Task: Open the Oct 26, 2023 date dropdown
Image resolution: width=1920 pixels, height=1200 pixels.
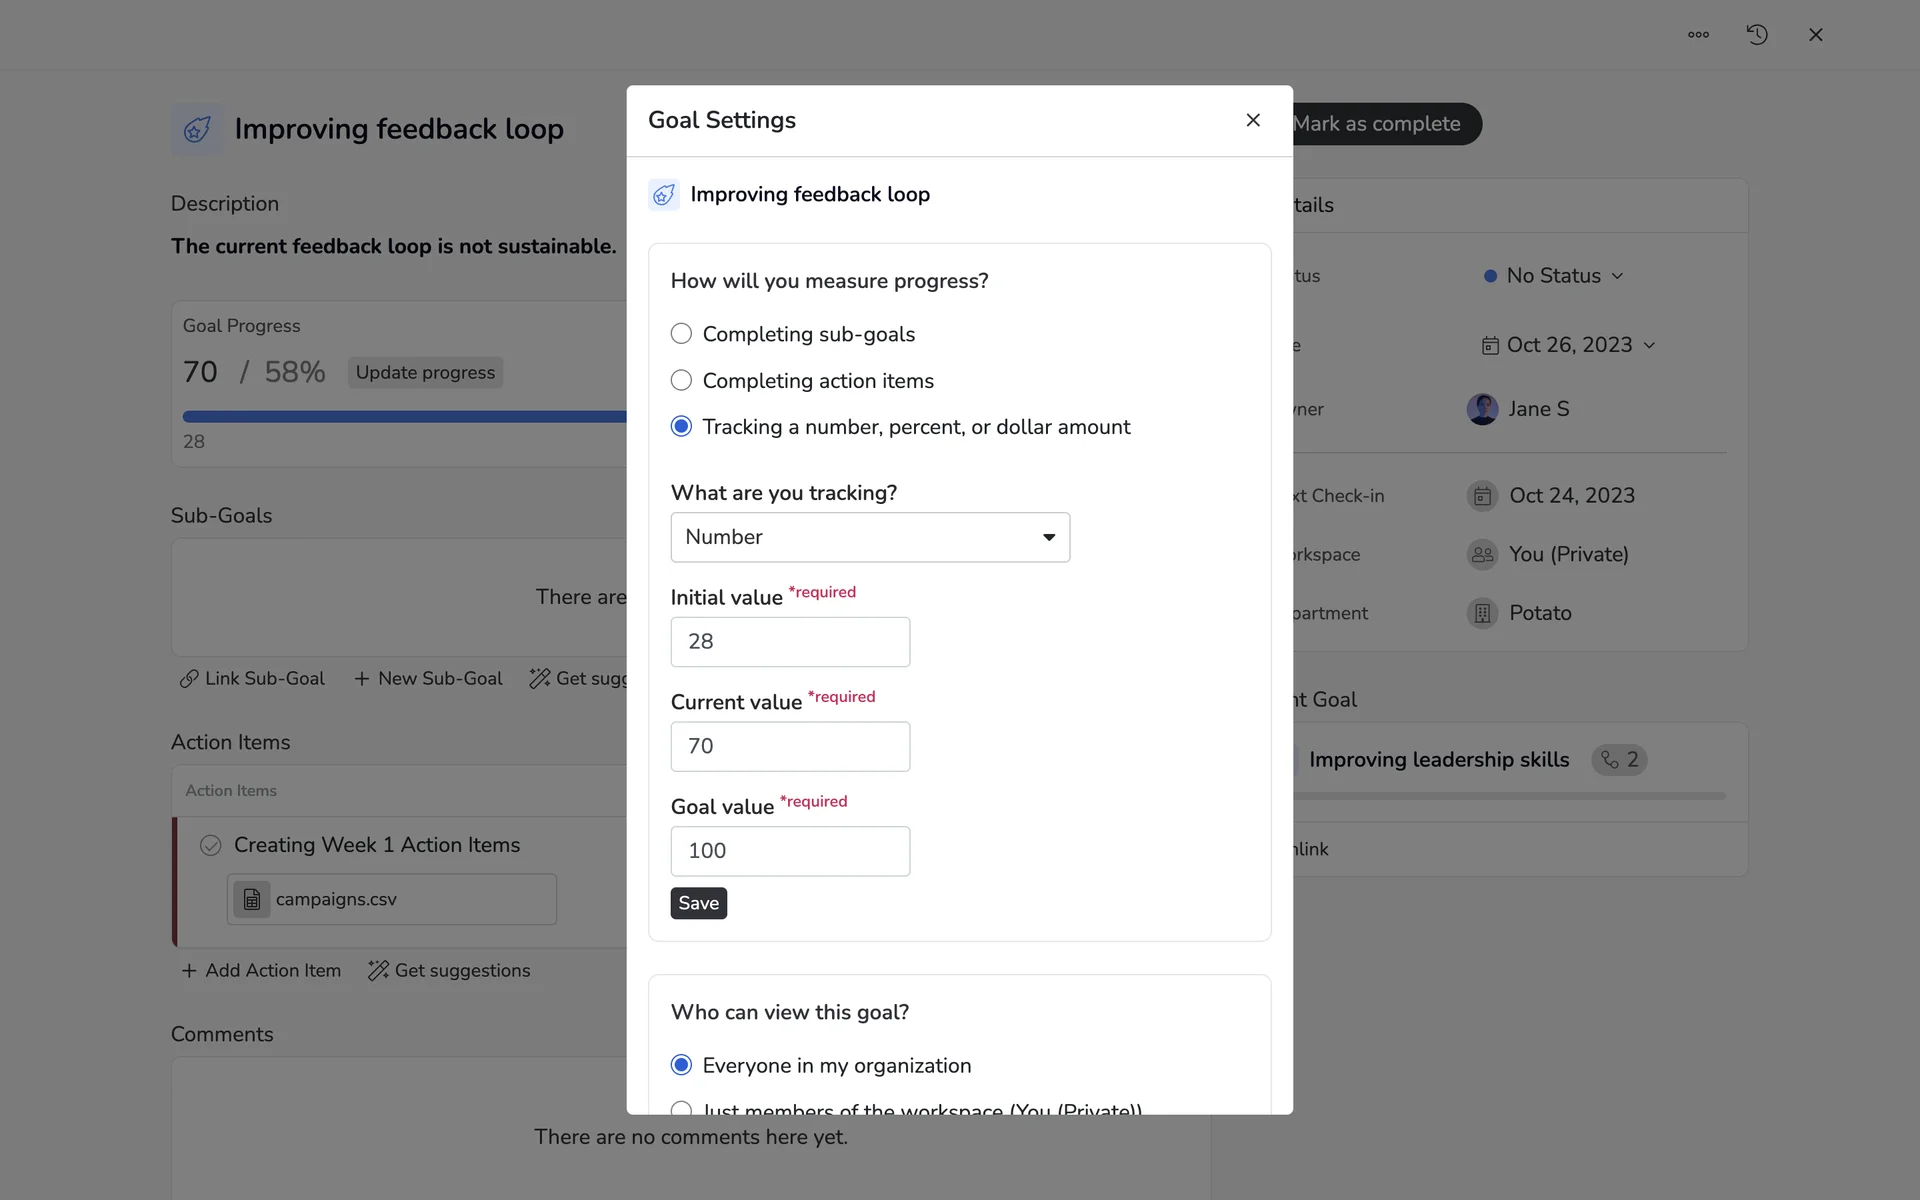Action: (x=1568, y=345)
